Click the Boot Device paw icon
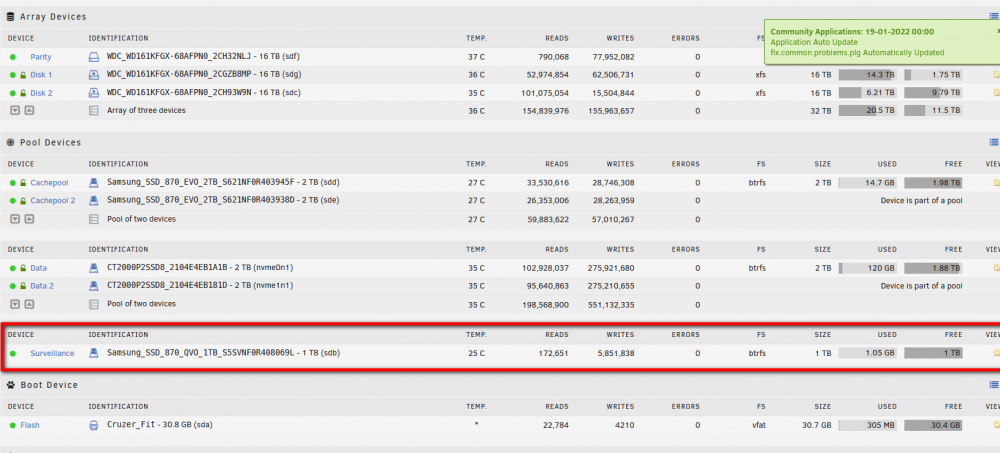The height and width of the screenshot is (453, 1000). 10,385
